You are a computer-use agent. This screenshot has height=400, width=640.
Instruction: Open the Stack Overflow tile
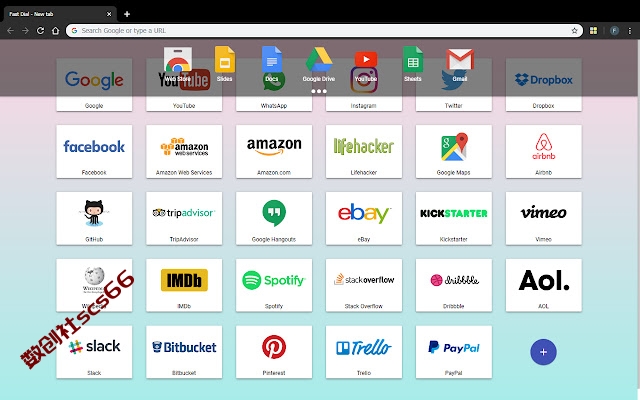(364, 285)
